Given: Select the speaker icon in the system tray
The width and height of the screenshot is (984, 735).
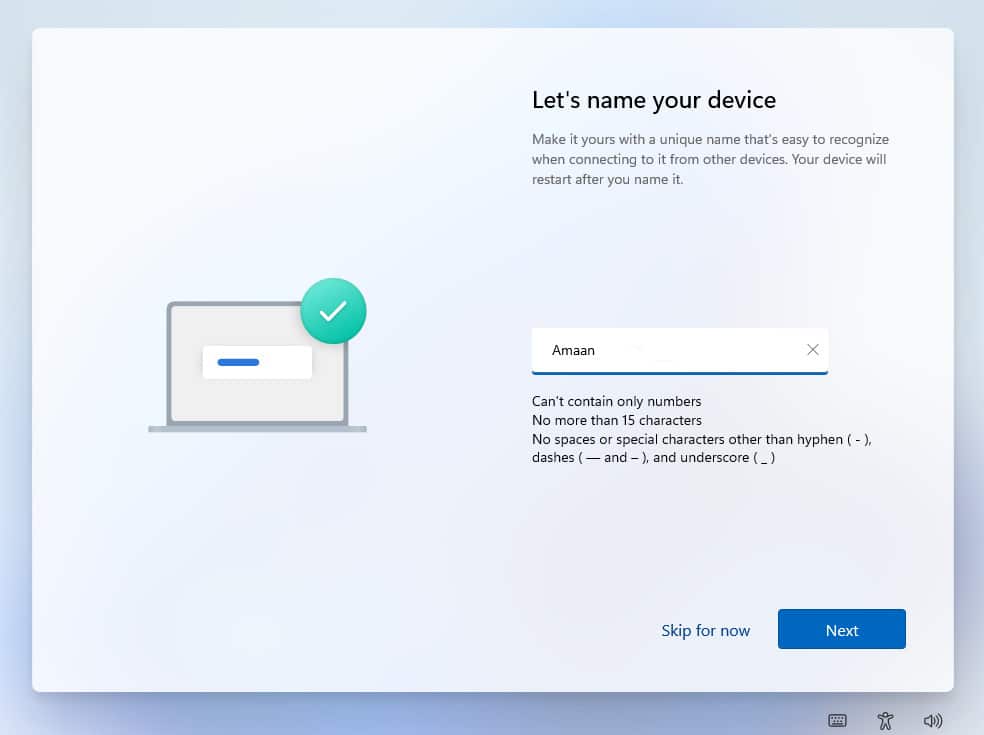Looking at the screenshot, I should point(932,720).
